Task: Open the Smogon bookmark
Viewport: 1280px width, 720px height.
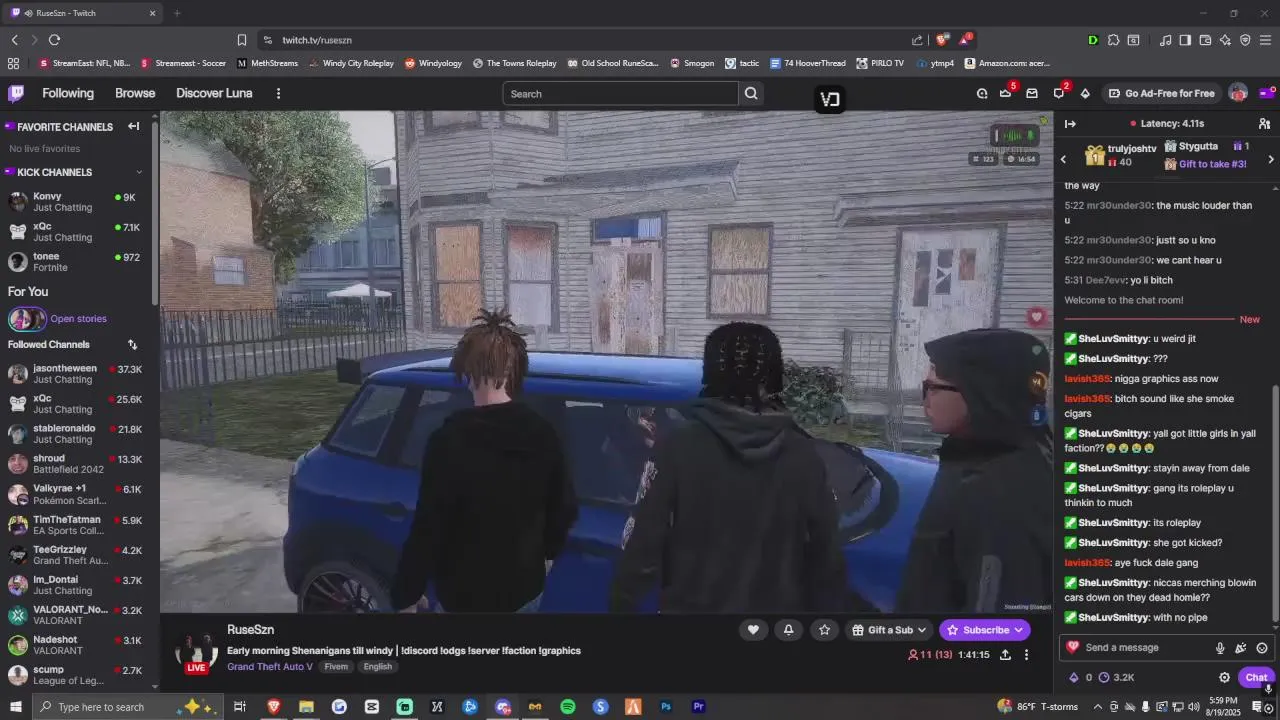Action: click(x=692, y=63)
